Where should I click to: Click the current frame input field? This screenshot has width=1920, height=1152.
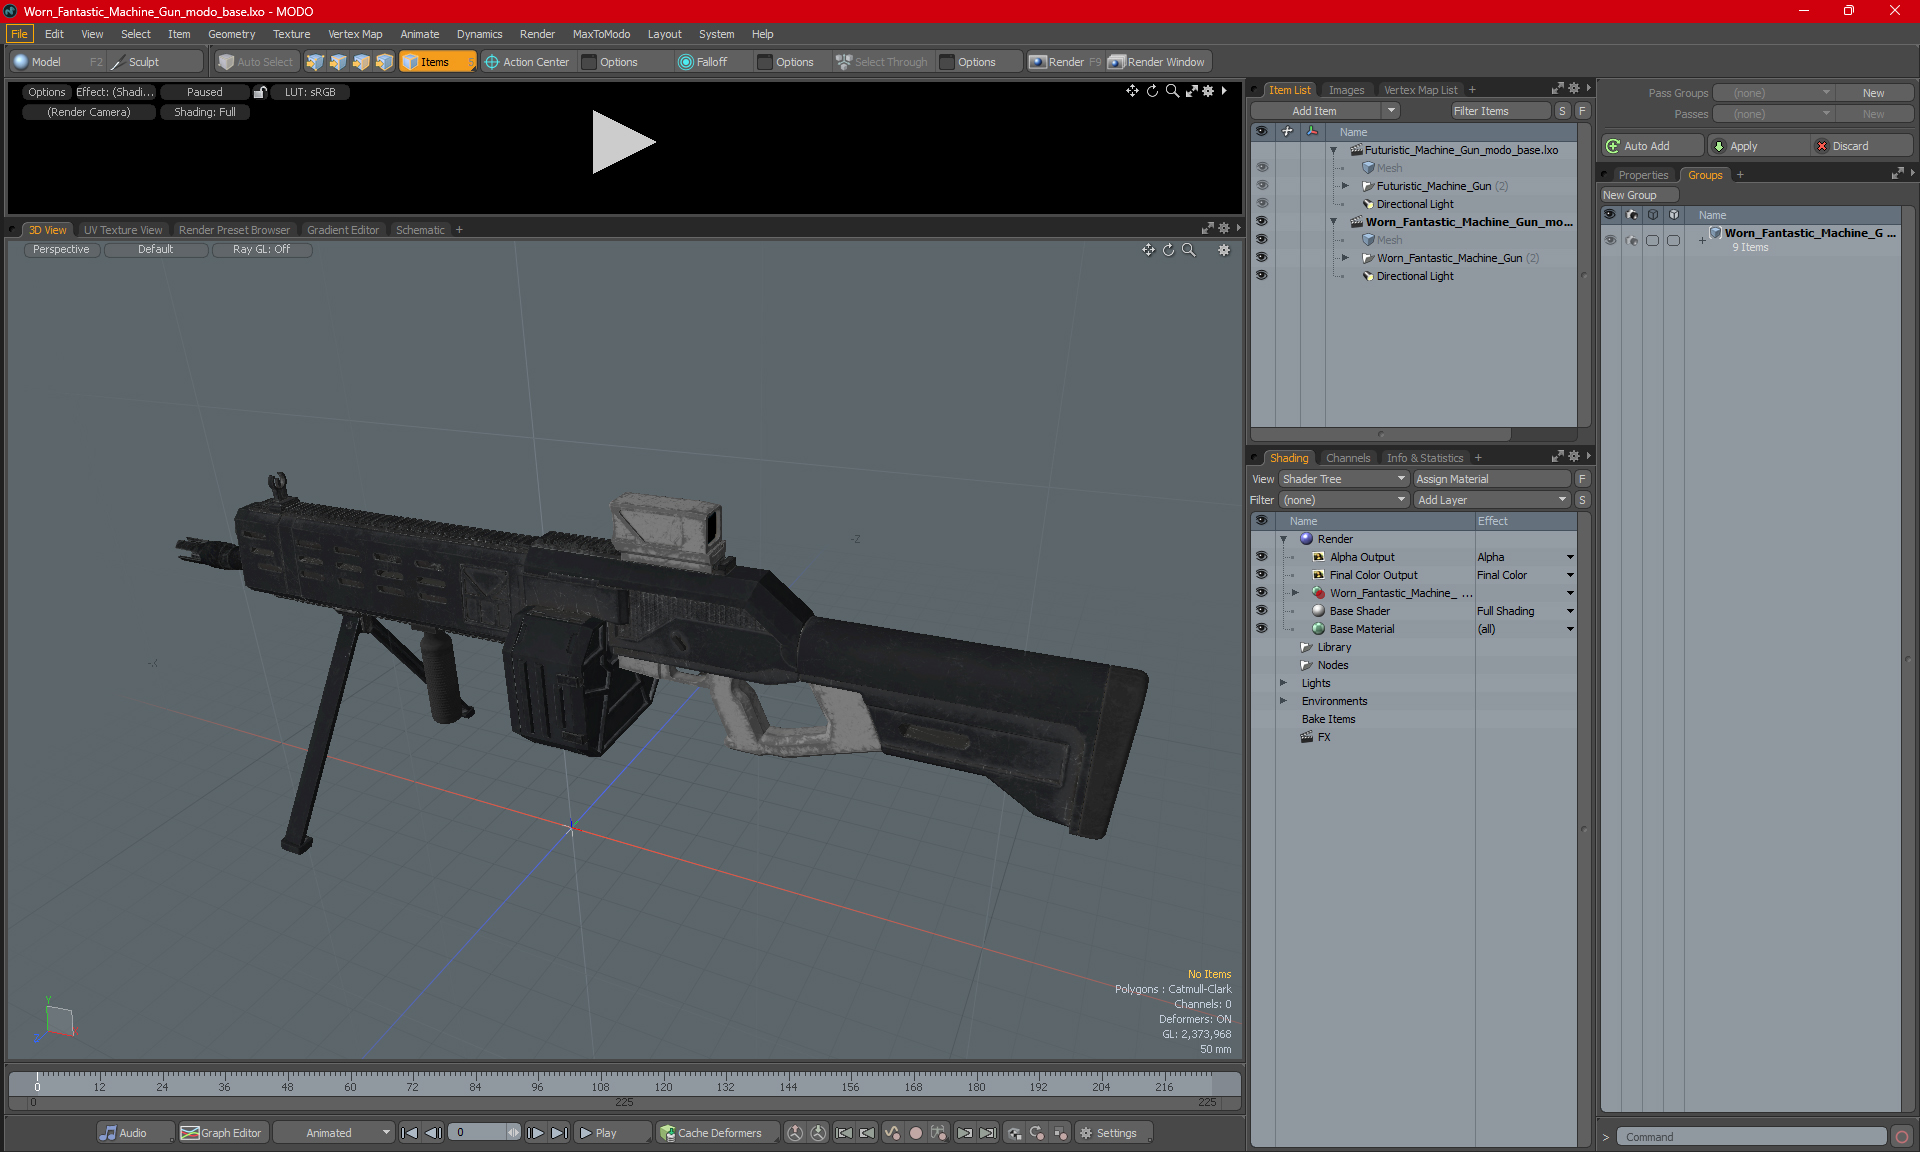pos(479,1133)
